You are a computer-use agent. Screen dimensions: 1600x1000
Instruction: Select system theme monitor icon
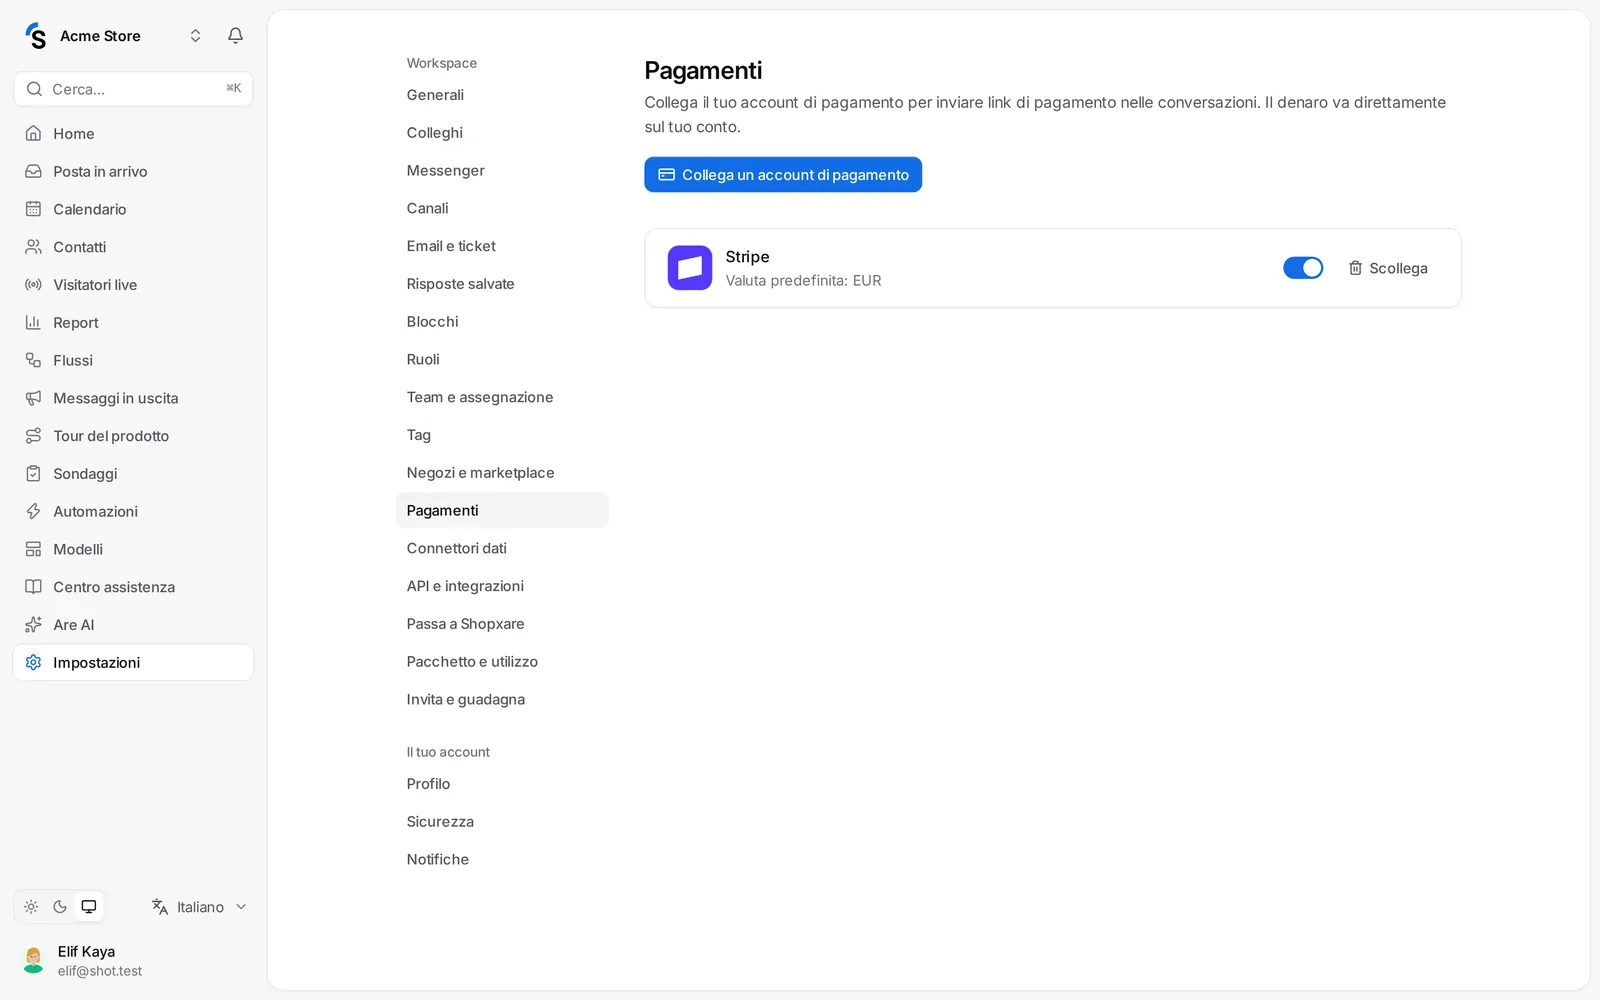[89, 907]
